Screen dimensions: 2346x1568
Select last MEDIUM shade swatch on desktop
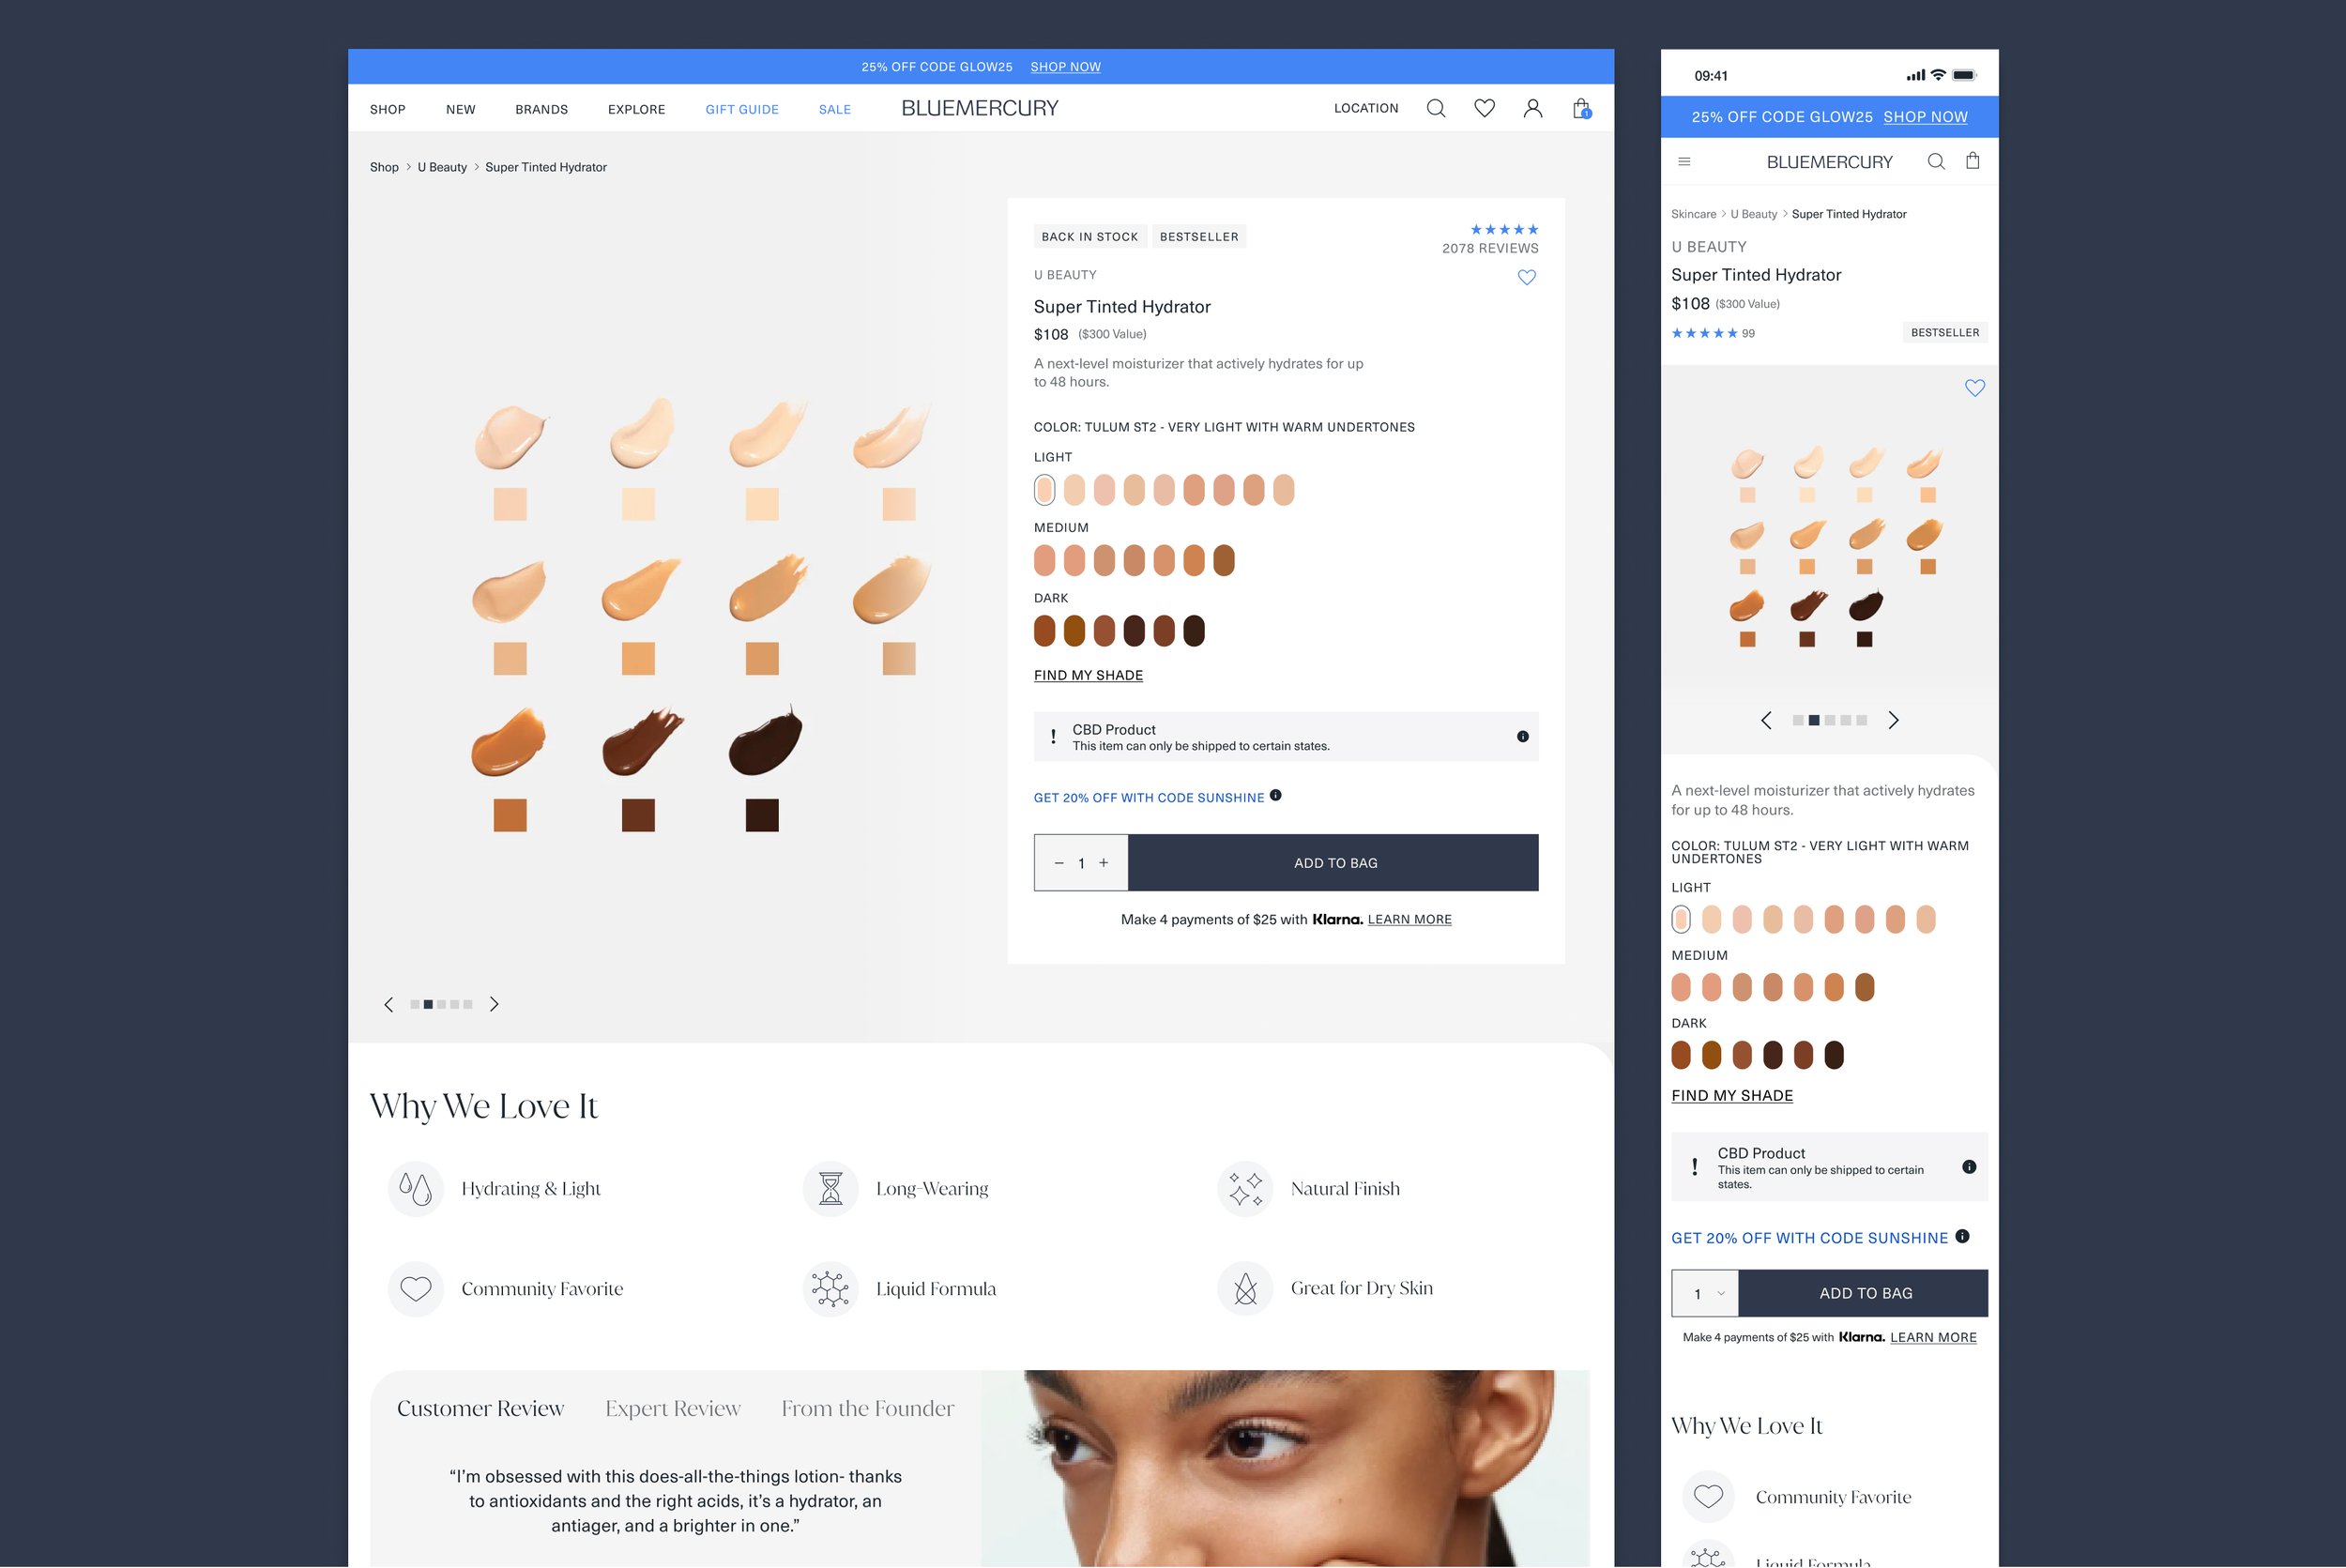click(x=1224, y=560)
